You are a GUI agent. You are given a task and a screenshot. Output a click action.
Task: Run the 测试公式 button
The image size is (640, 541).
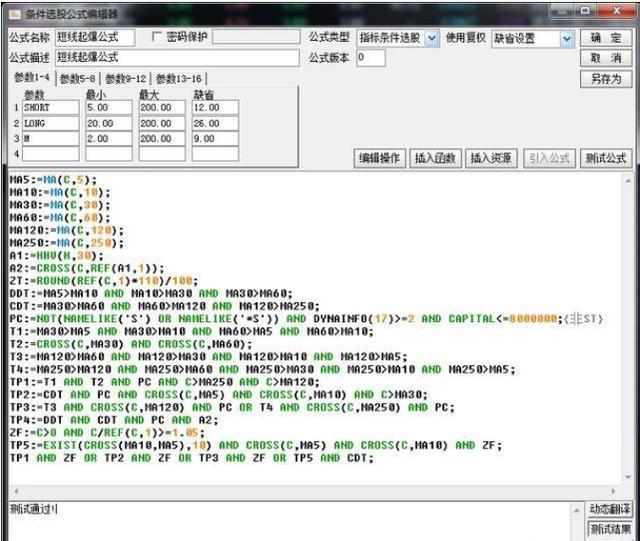(x=605, y=158)
